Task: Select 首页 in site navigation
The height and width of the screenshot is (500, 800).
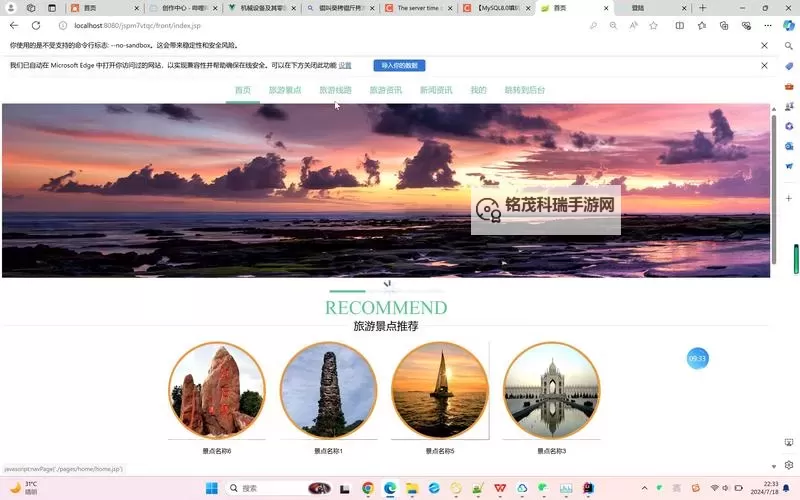Action: tap(243, 90)
